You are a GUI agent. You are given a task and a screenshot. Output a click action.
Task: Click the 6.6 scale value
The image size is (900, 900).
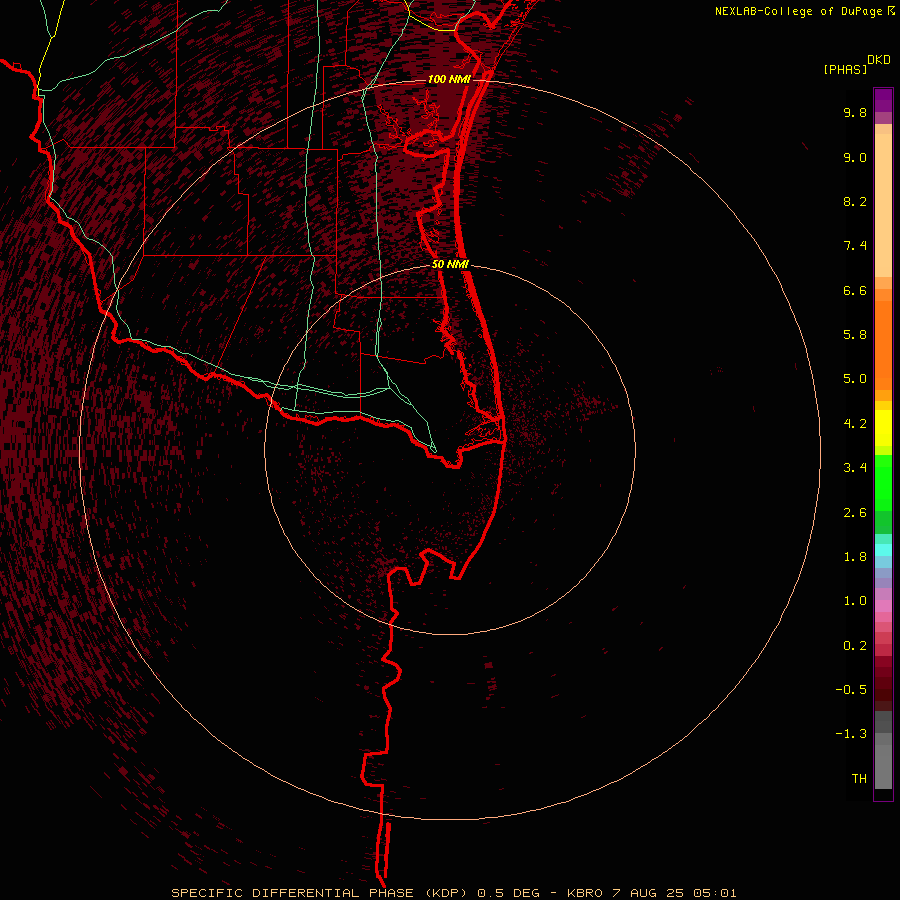pyautogui.click(x=855, y=290)
